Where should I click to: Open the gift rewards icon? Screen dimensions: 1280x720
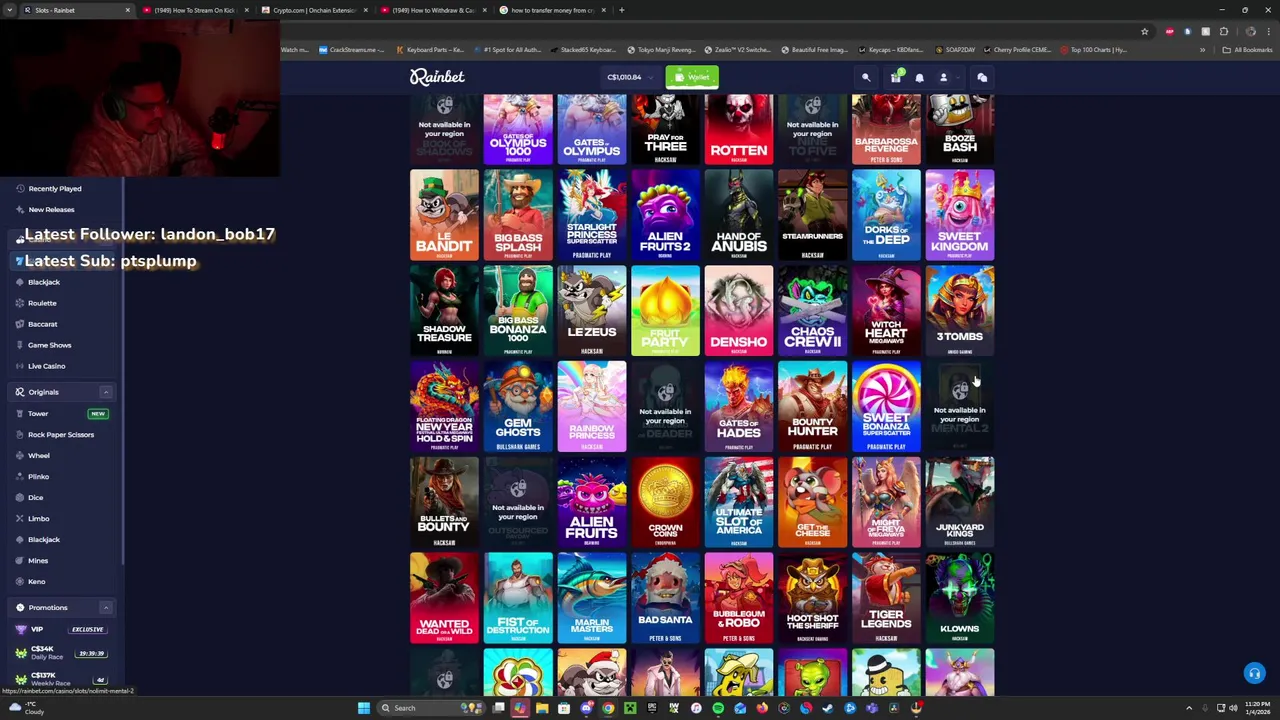(x=896, y=77)
